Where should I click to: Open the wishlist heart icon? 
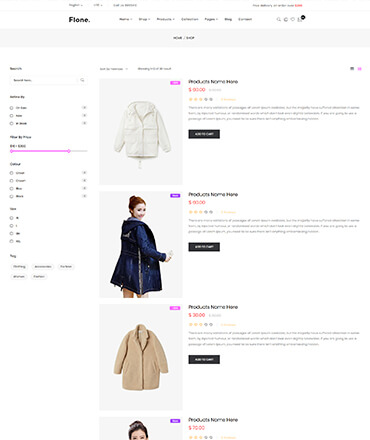(x=293, y=19)
